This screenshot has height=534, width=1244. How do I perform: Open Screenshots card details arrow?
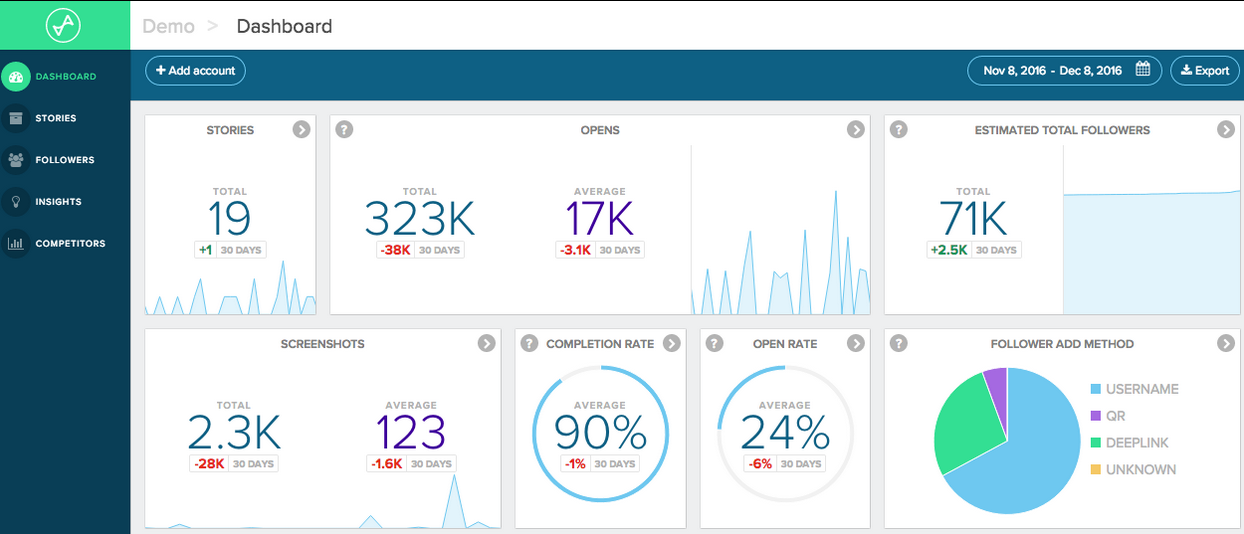[486, 344]
